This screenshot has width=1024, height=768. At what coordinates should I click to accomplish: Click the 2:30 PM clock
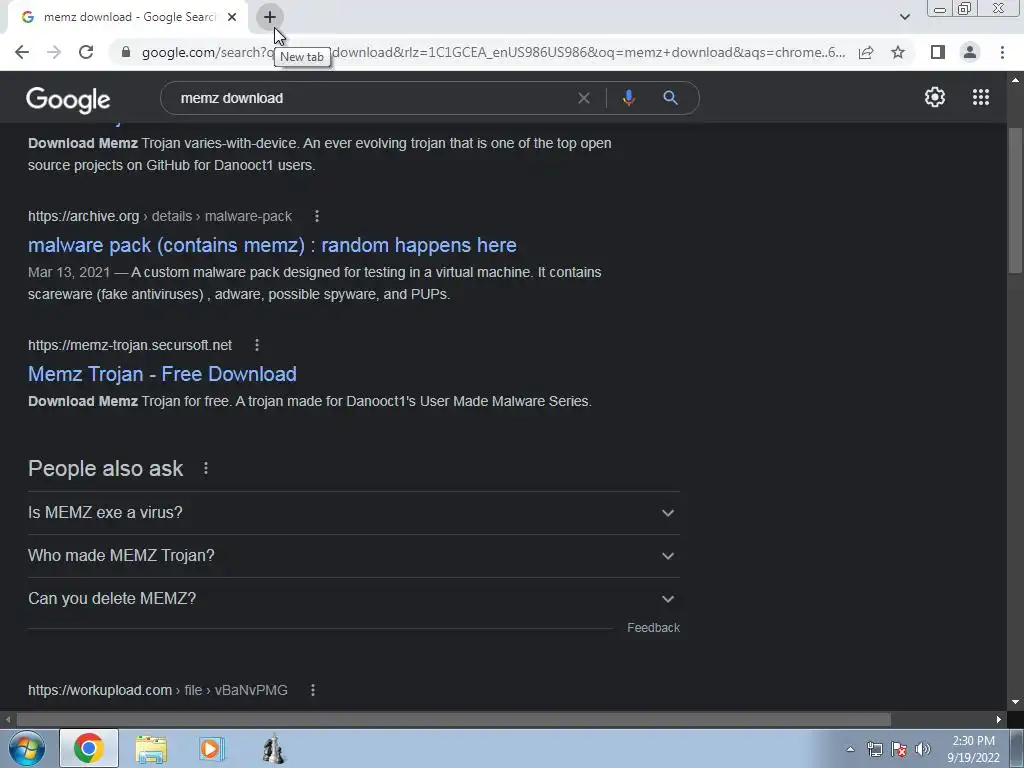[x=973, y=741]
